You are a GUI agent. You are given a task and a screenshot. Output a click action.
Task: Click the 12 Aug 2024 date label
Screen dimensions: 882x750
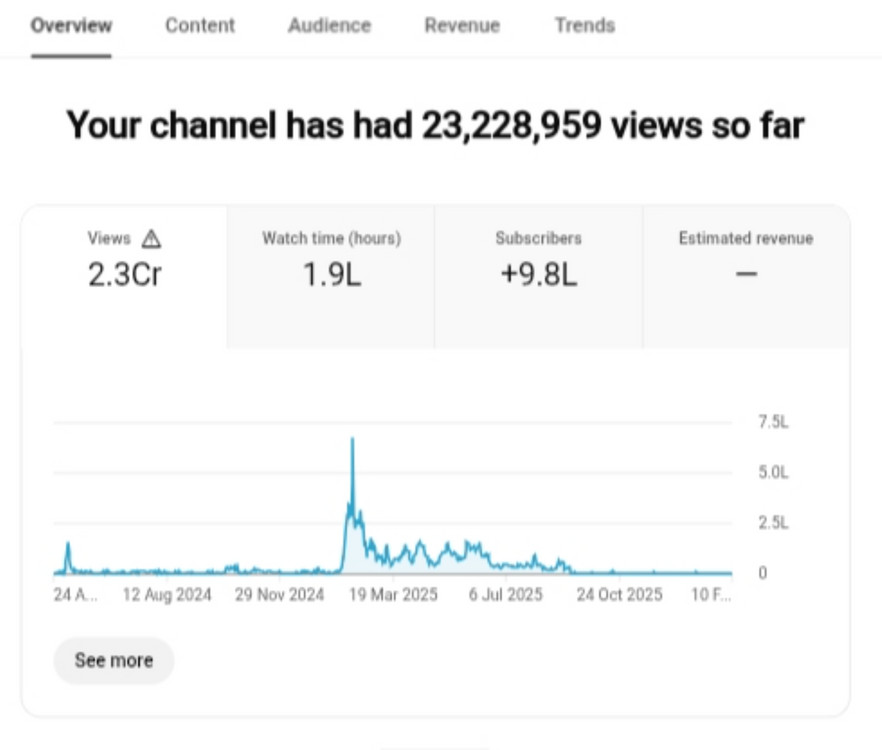[x=167, y=595]
